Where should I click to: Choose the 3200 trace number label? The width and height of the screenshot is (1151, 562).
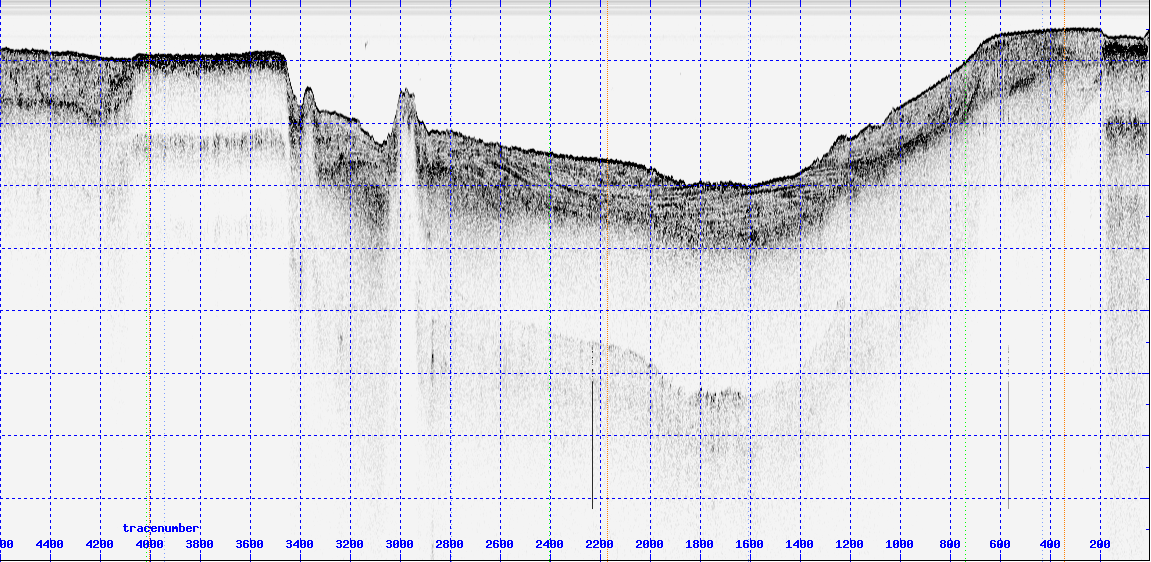tap(349, 544)
